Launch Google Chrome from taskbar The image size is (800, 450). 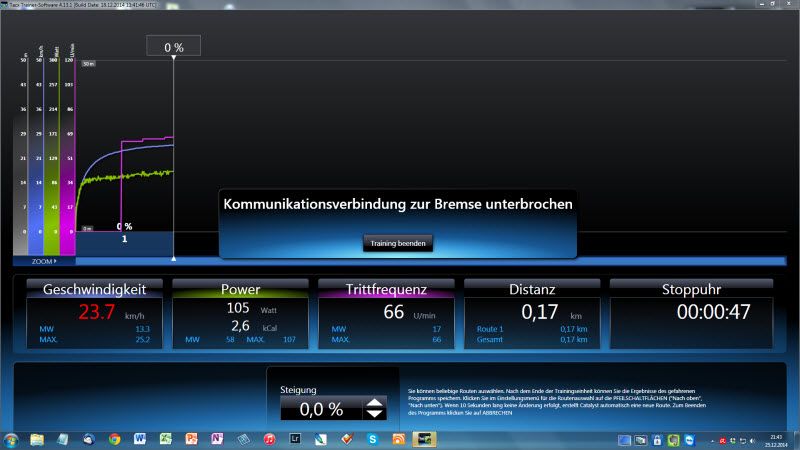(x=114, y=440)
